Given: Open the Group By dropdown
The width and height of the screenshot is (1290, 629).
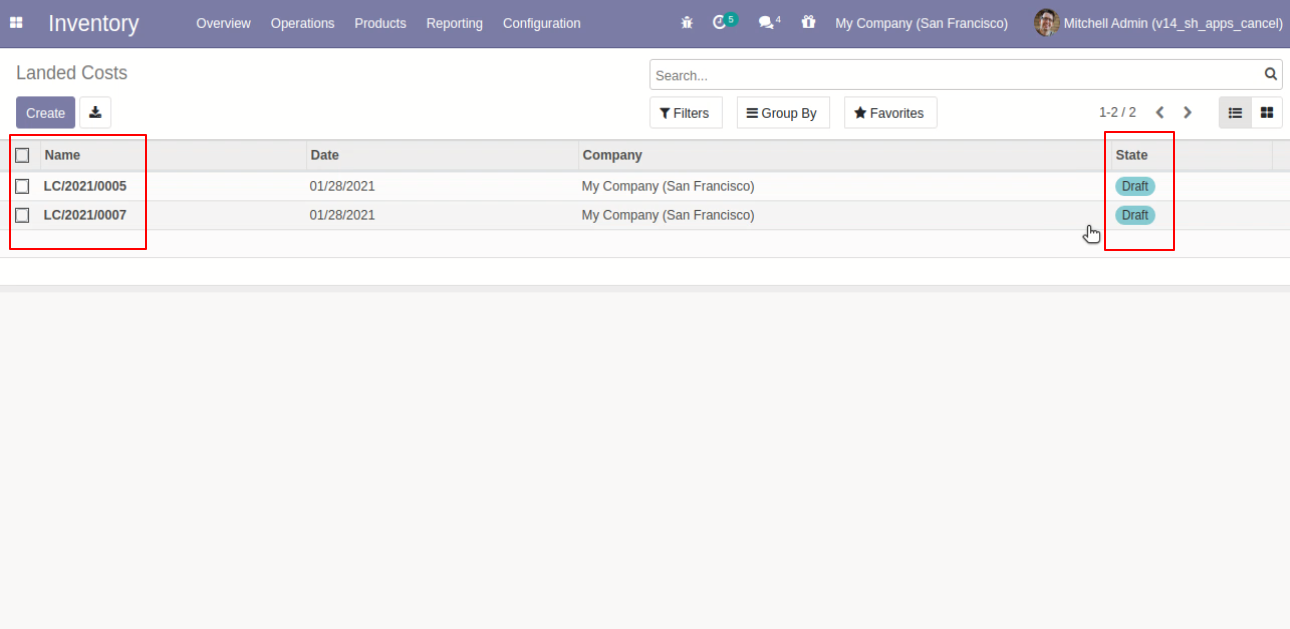Looking at the screenshot, I should tap(783, 113).
